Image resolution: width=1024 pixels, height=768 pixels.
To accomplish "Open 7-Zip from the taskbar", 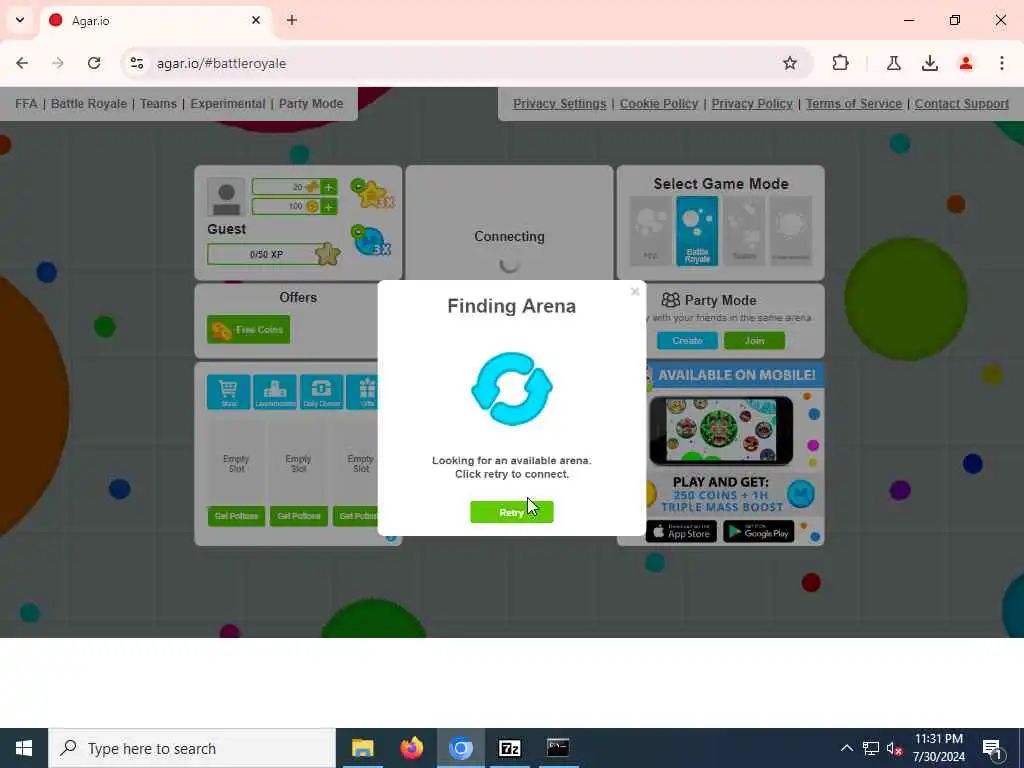I will point(509,748).
